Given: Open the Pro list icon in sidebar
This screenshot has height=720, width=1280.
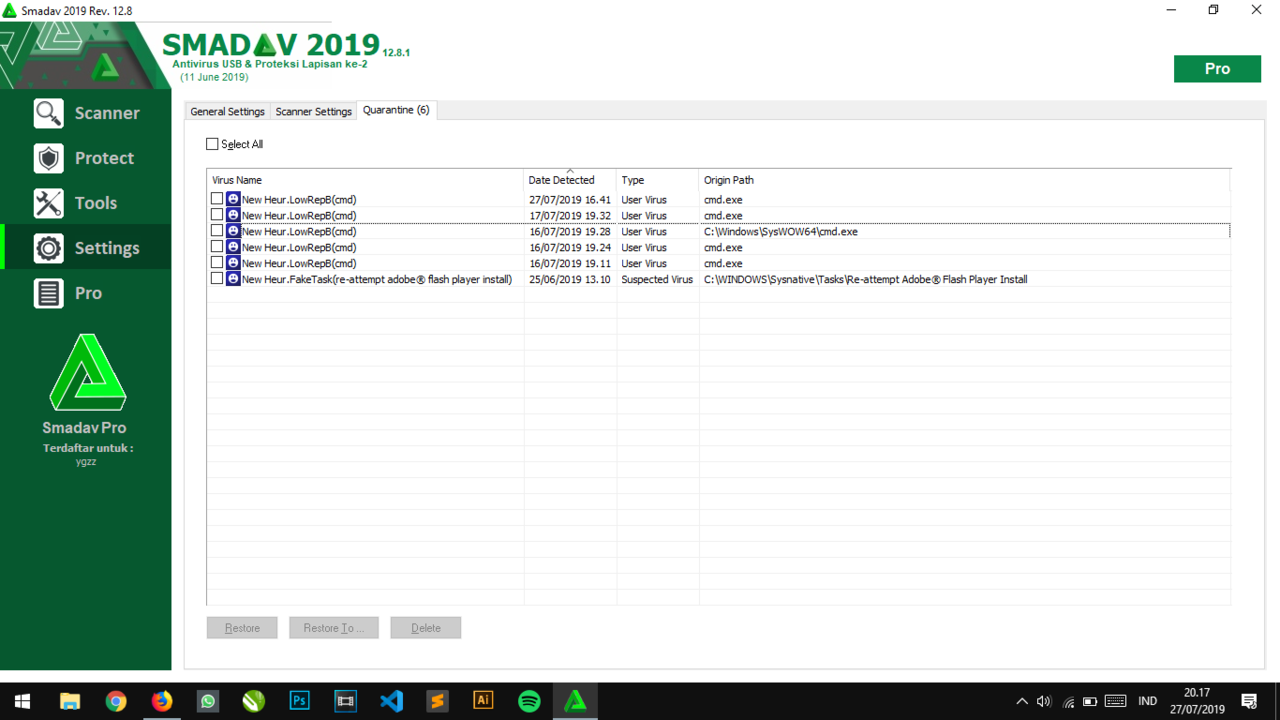Looking at the screenshot, I should pos(48,293).
